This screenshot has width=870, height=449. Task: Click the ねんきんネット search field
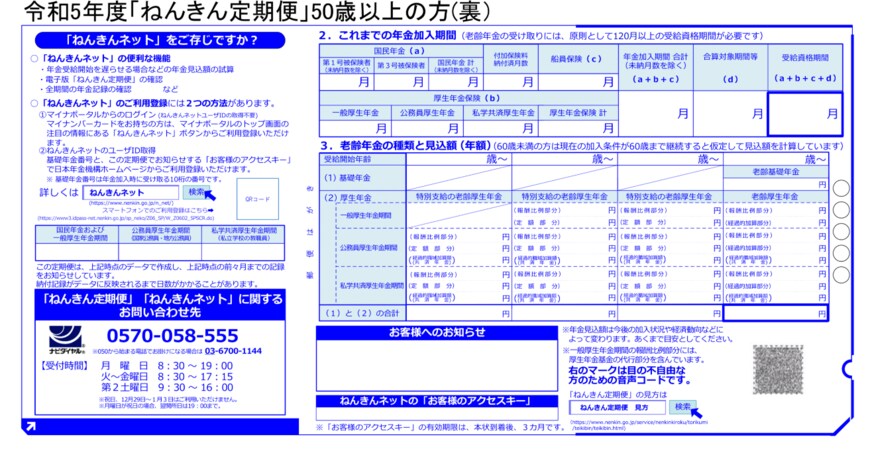coord(130,192)
